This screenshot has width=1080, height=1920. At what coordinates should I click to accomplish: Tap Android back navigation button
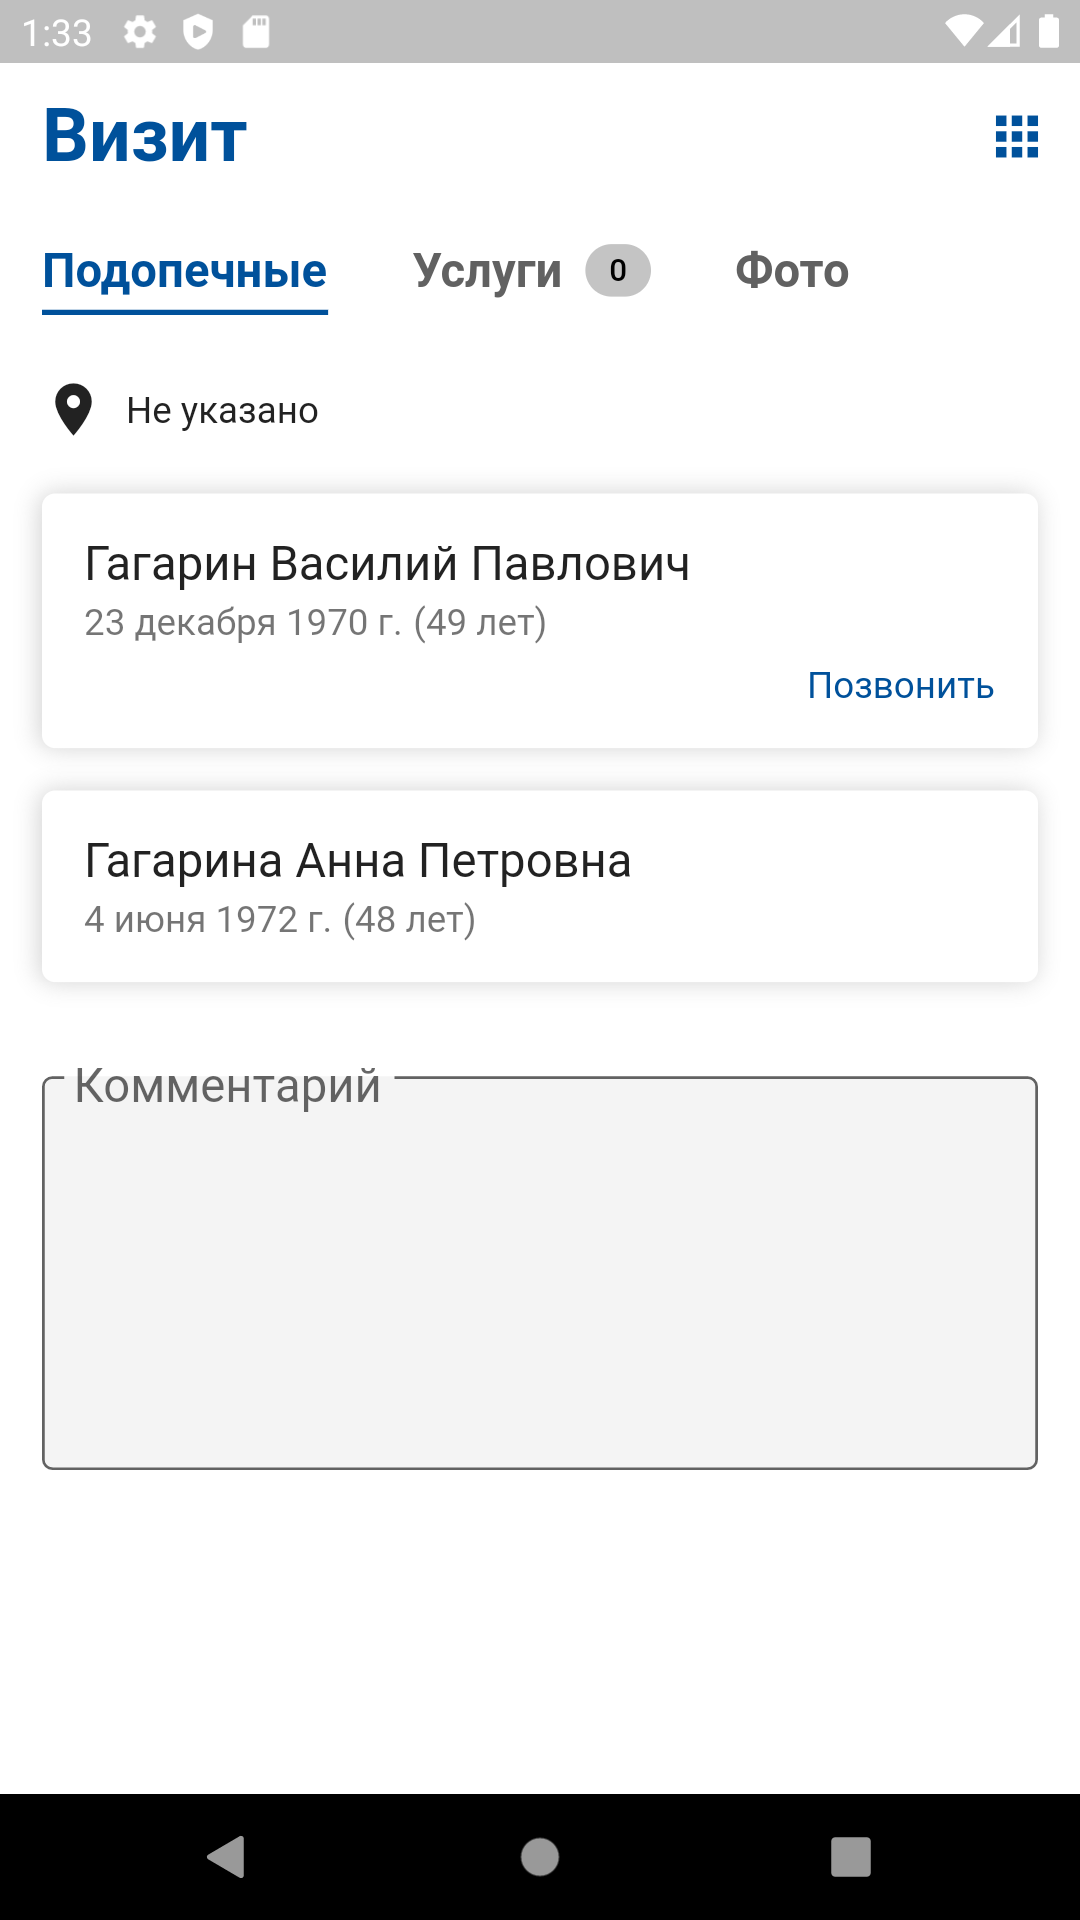pos(227,1857)
